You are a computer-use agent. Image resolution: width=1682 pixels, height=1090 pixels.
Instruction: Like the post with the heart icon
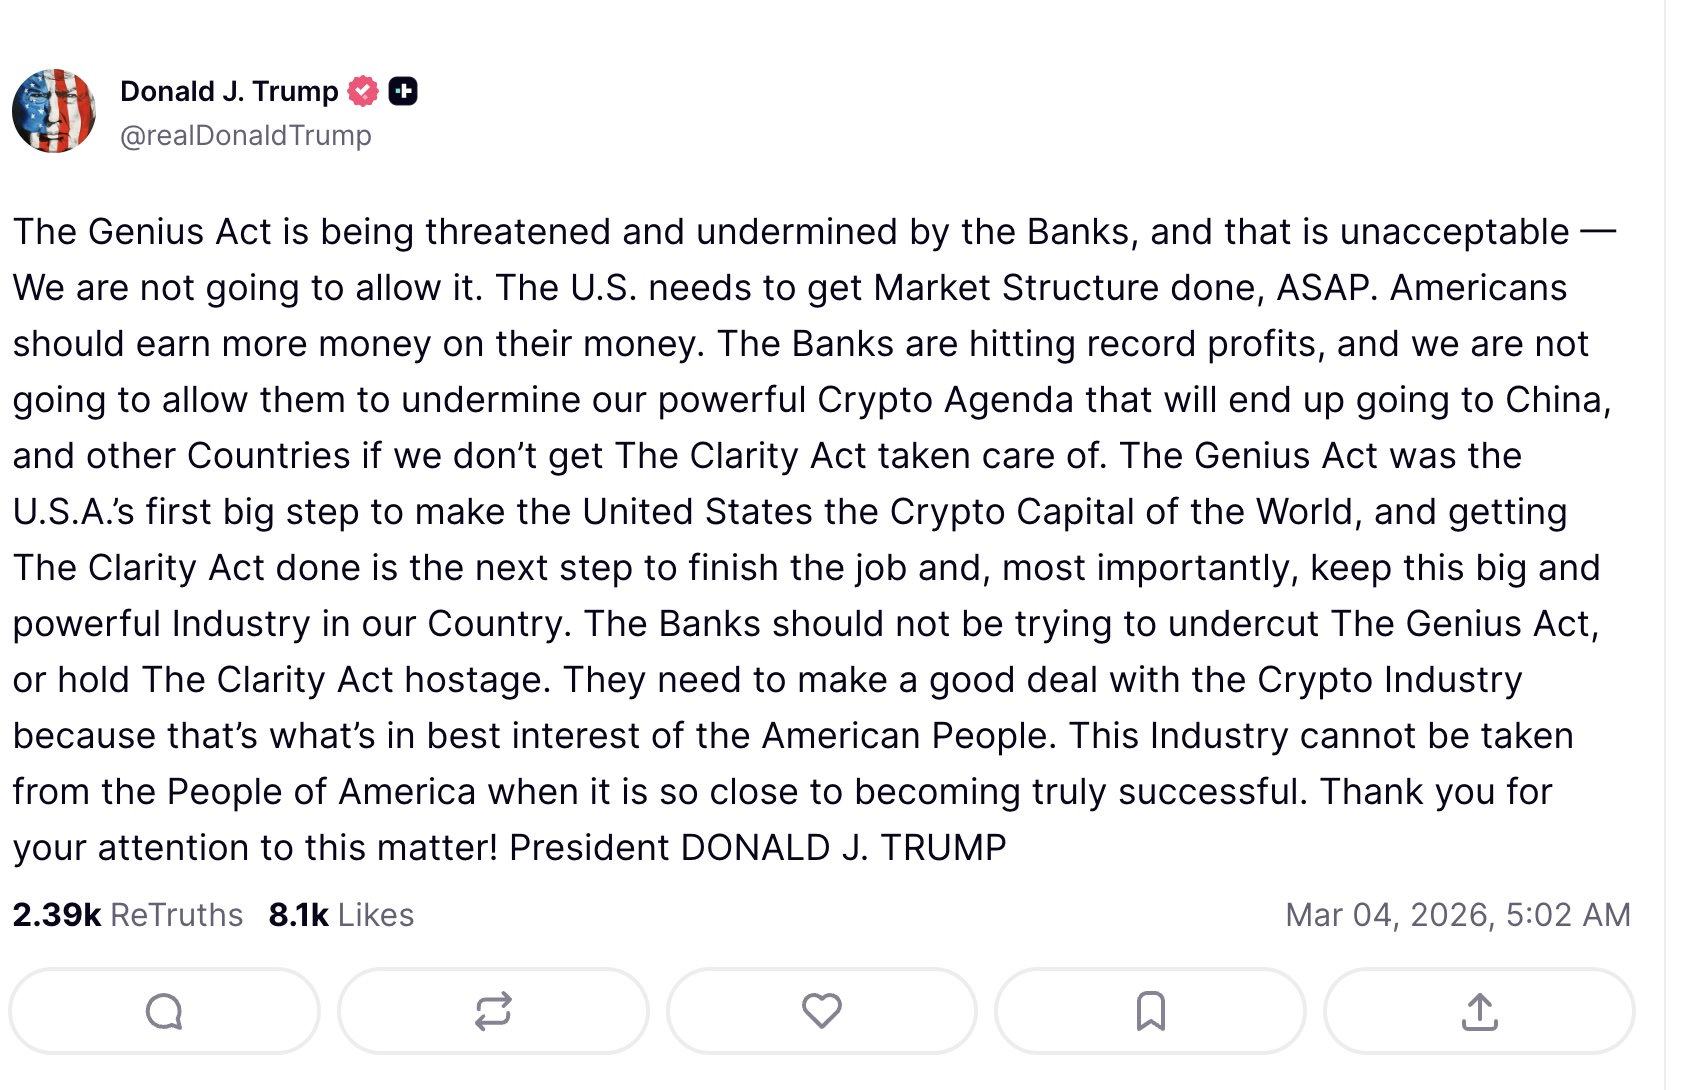click(x=822, y=1011)
